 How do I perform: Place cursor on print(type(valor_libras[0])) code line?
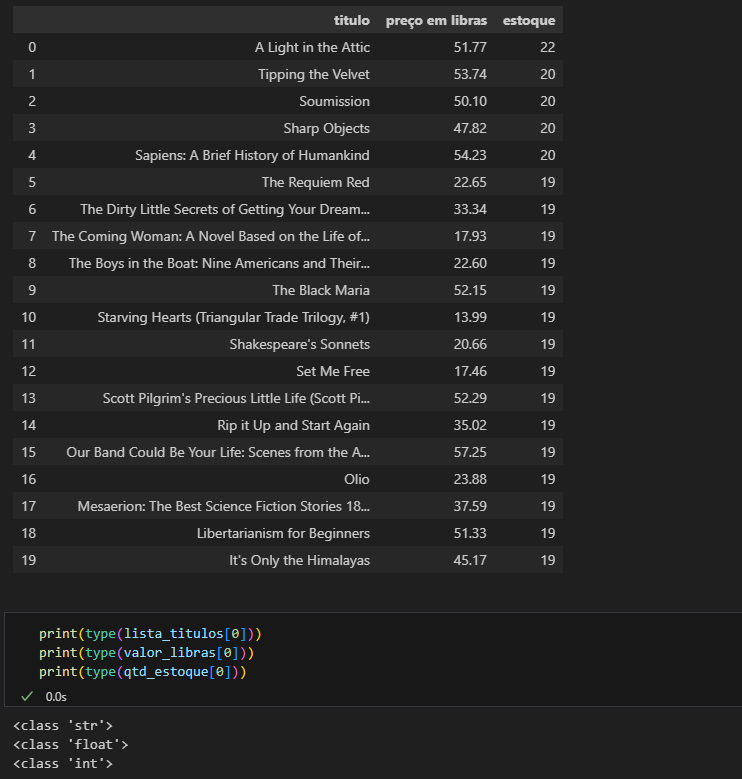tap(147, 652)
